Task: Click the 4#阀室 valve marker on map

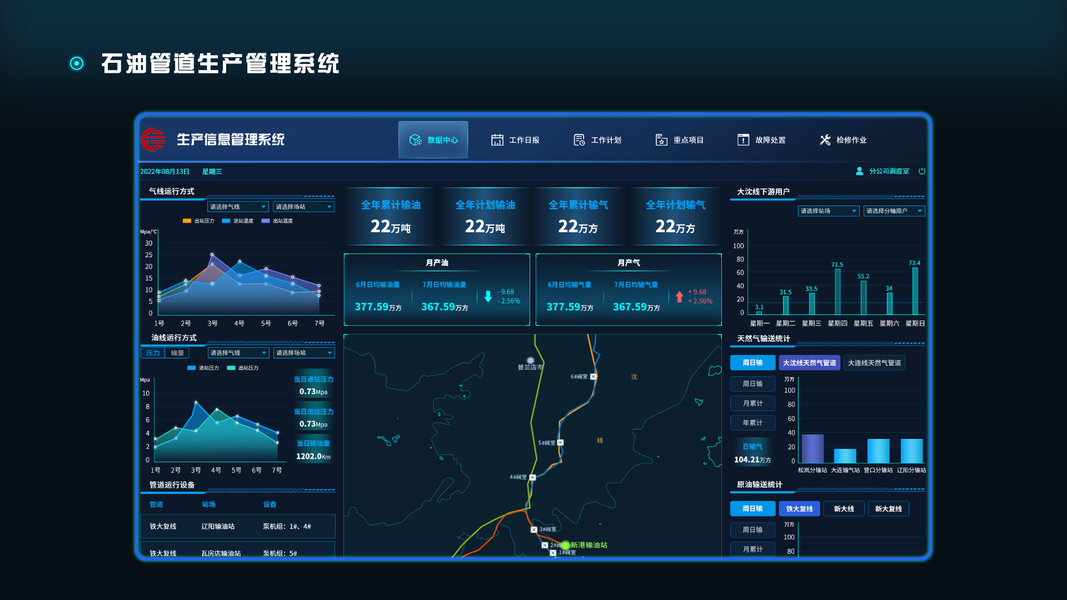Action: pyautogui.click(x=533, y=477)
